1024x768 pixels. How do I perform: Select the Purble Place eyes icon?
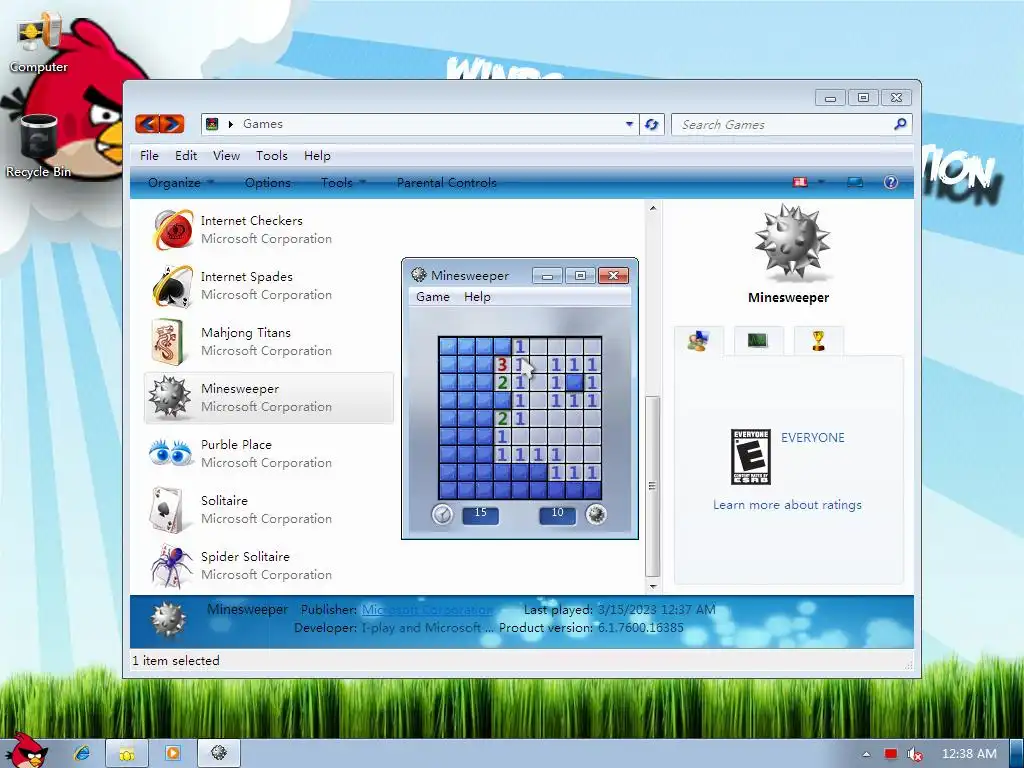(x=170, y=453)
